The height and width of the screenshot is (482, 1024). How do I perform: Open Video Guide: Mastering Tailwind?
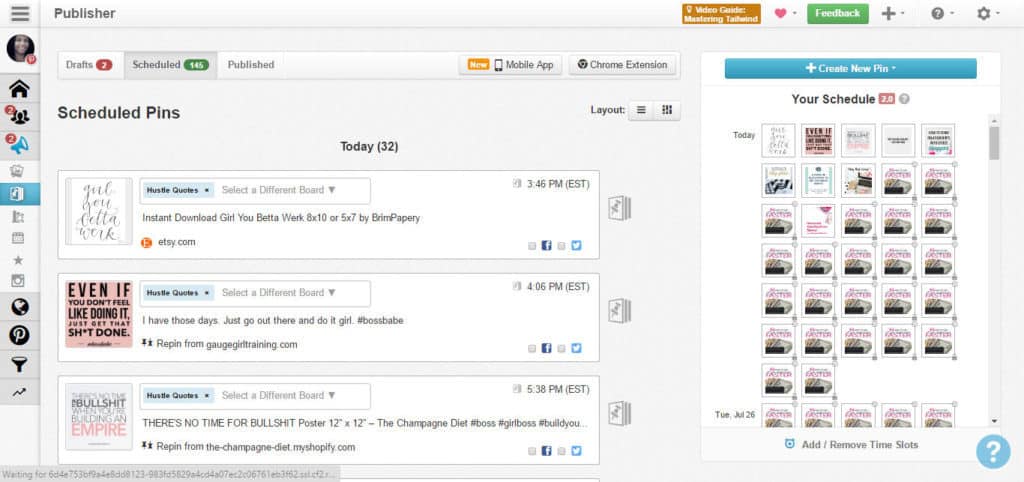coord(721,14)
